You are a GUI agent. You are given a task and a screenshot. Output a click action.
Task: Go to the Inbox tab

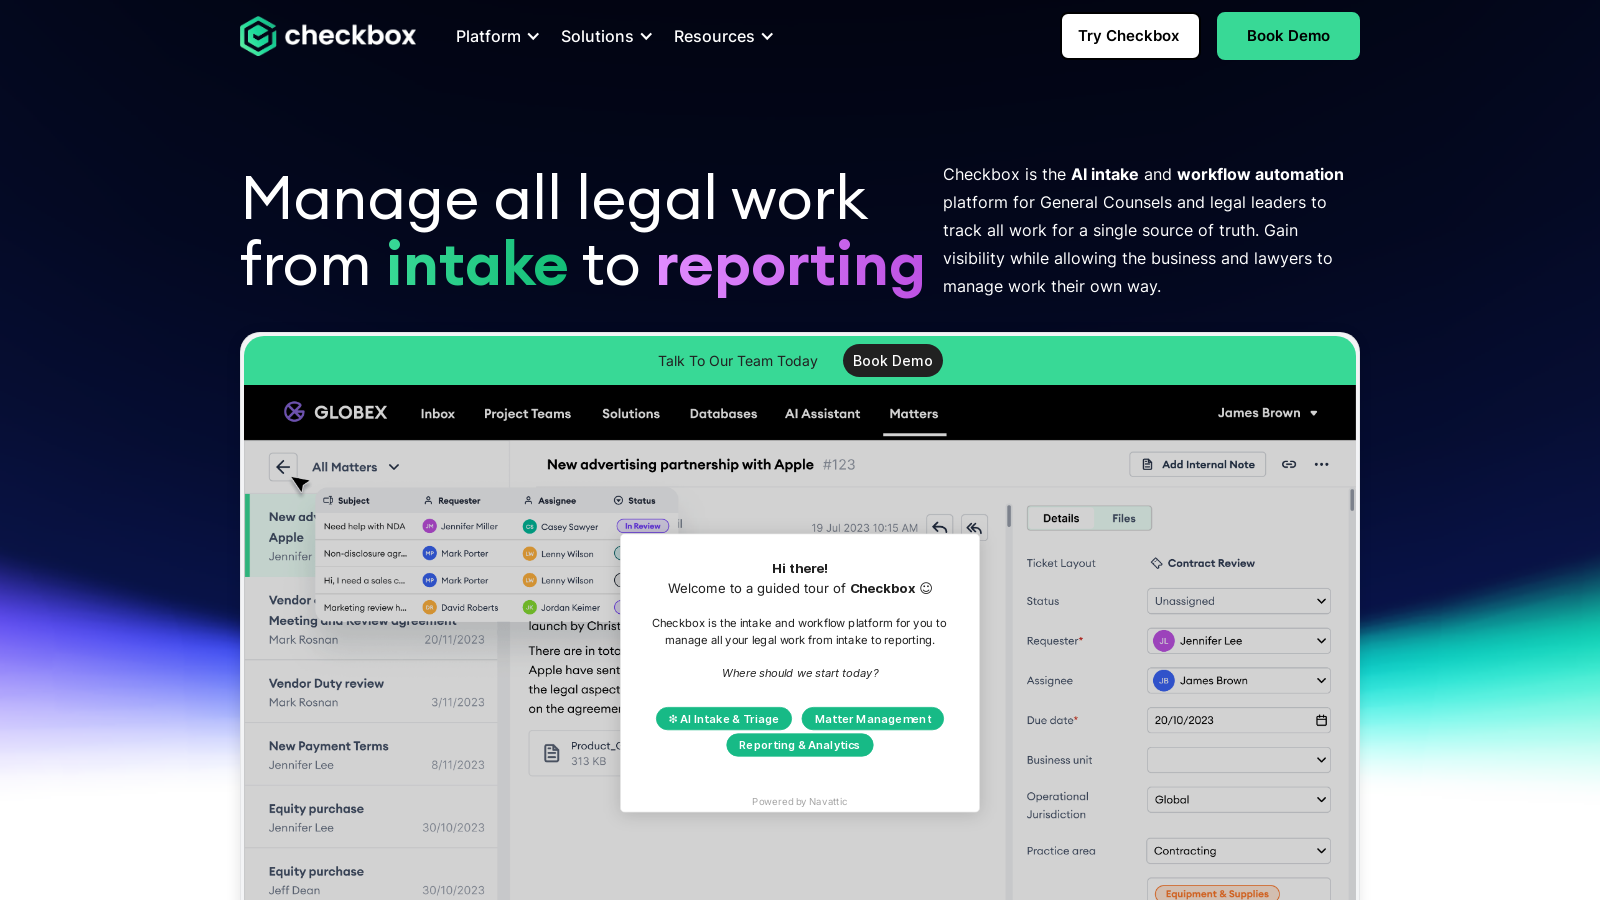pos(437,414)
